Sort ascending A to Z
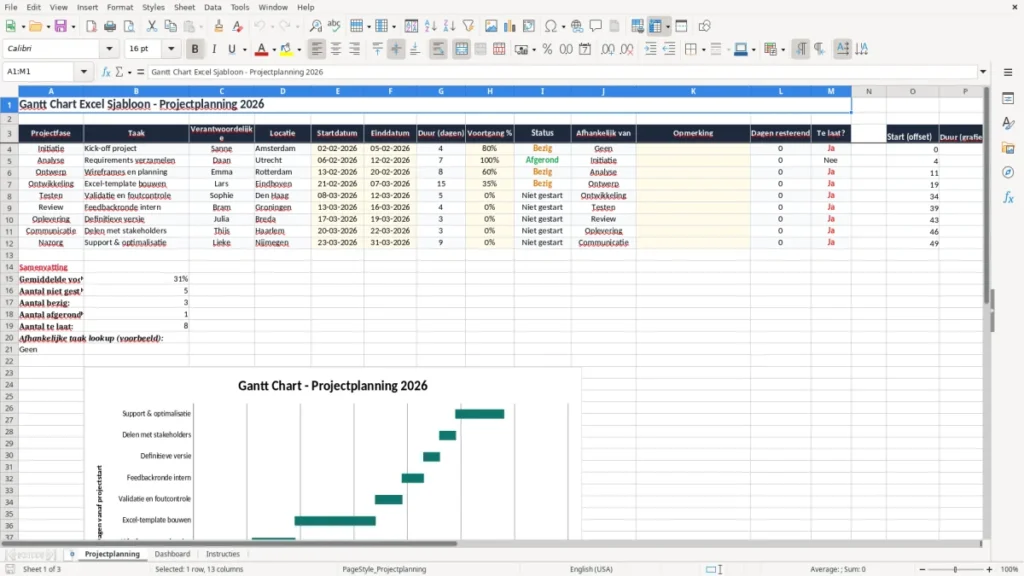 [430, 26]
